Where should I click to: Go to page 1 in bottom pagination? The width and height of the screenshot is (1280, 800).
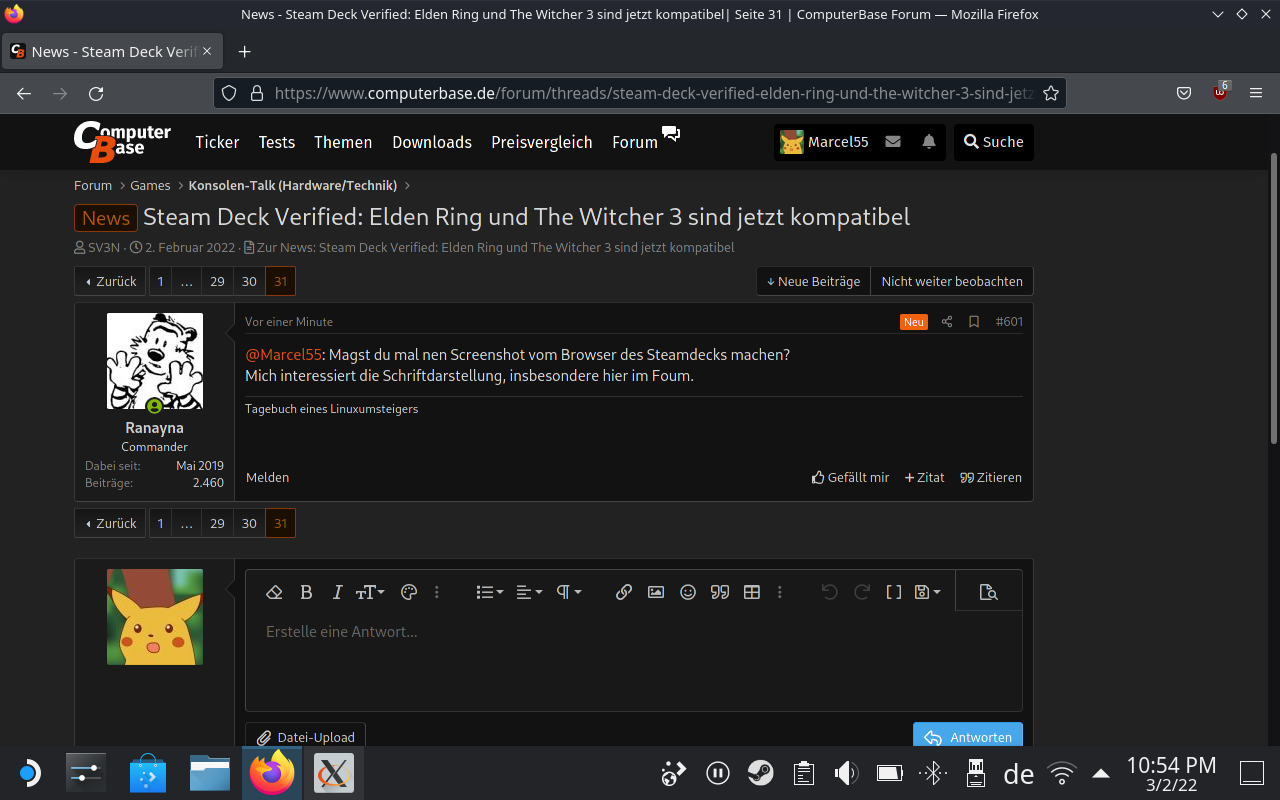coord(160,523)
